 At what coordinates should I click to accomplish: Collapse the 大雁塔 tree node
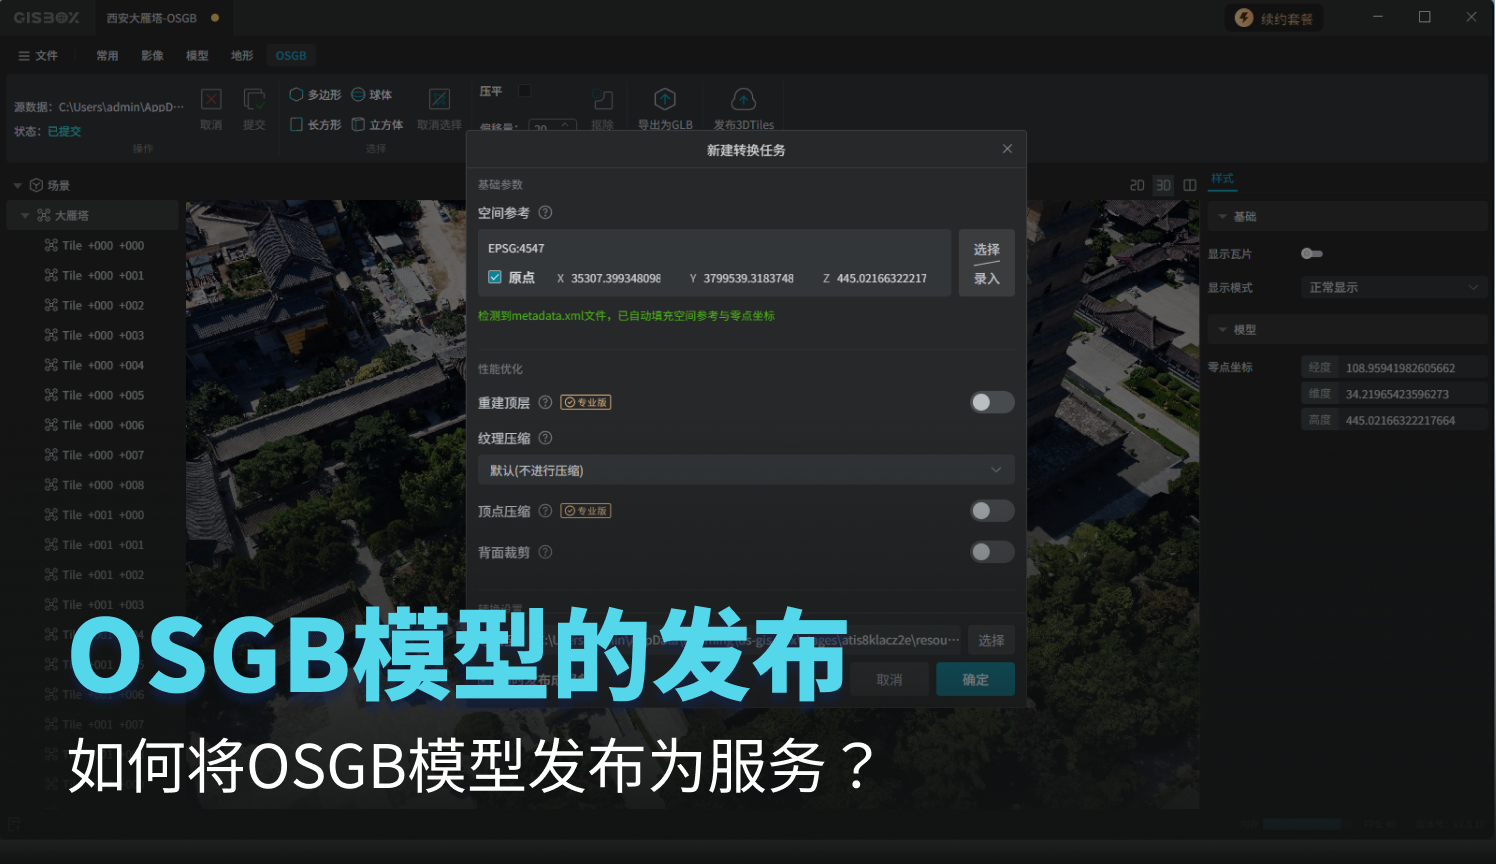[25, 216]
